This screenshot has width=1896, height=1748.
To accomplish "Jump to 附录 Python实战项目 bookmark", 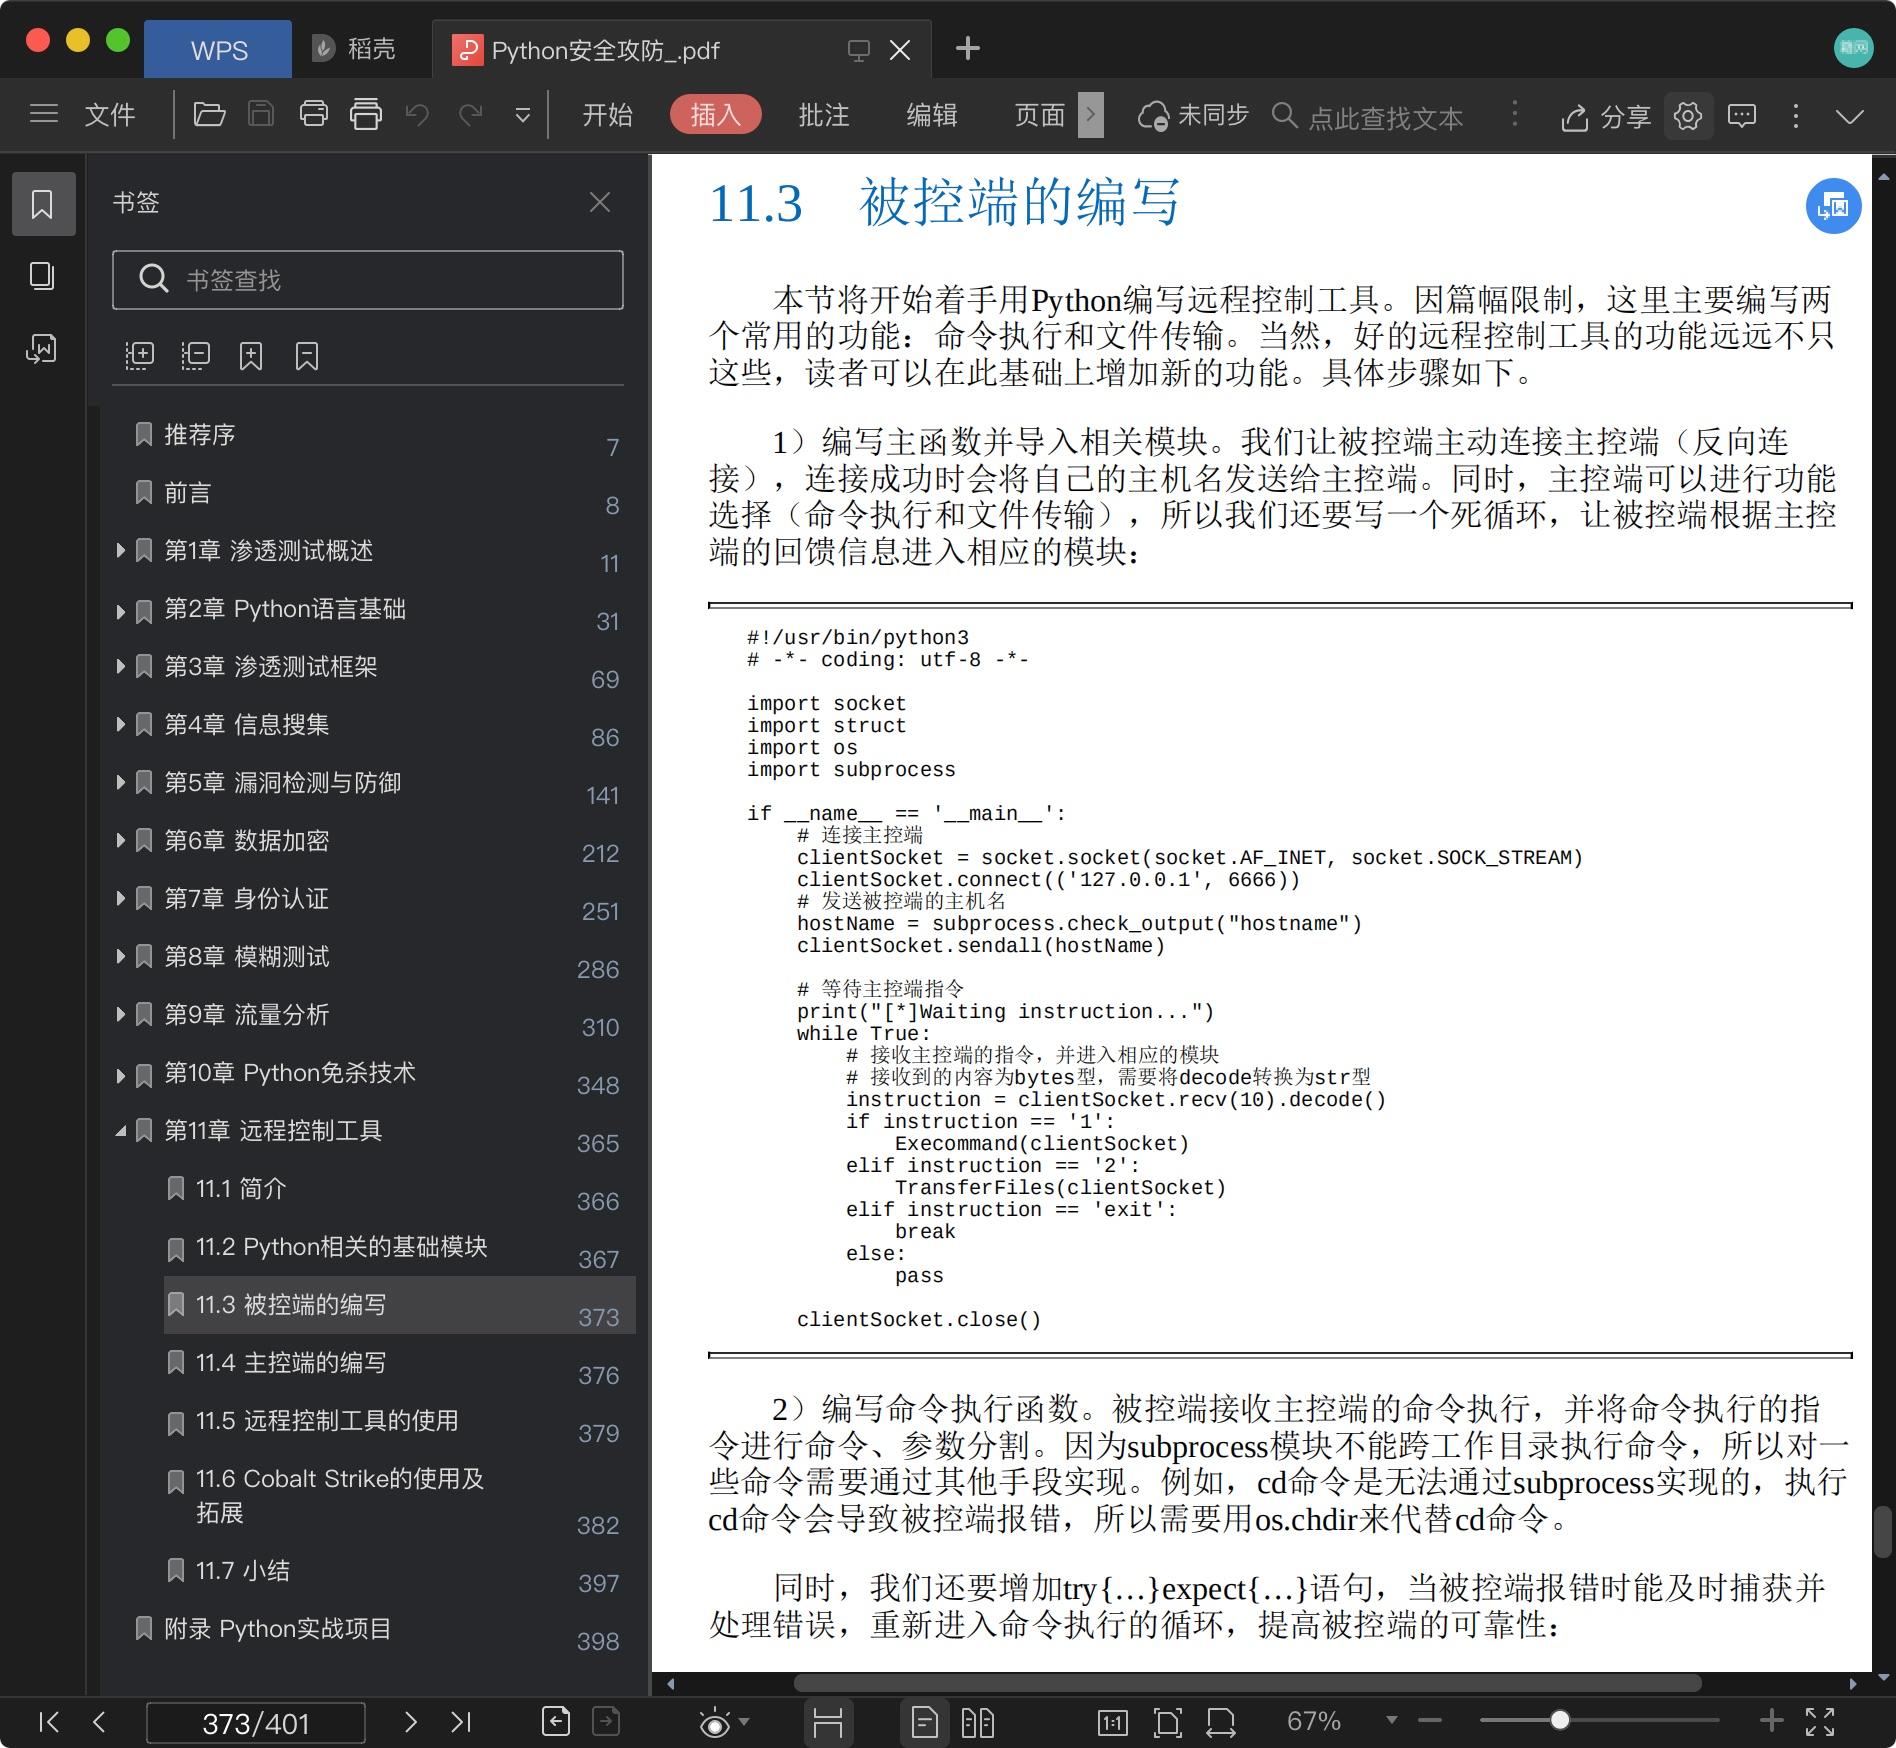I will click(x=277, y=1629).
